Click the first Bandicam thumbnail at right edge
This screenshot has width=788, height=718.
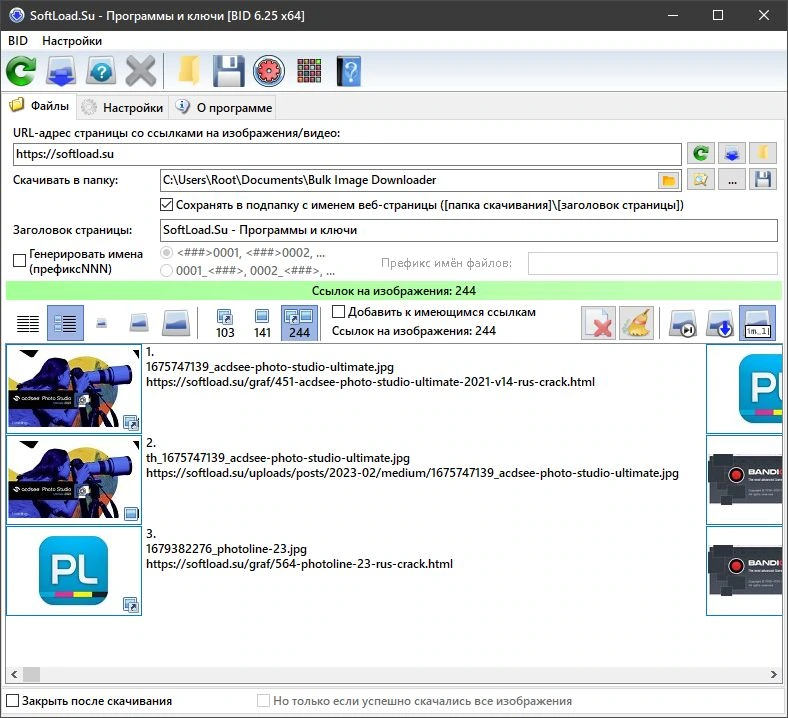744,480
